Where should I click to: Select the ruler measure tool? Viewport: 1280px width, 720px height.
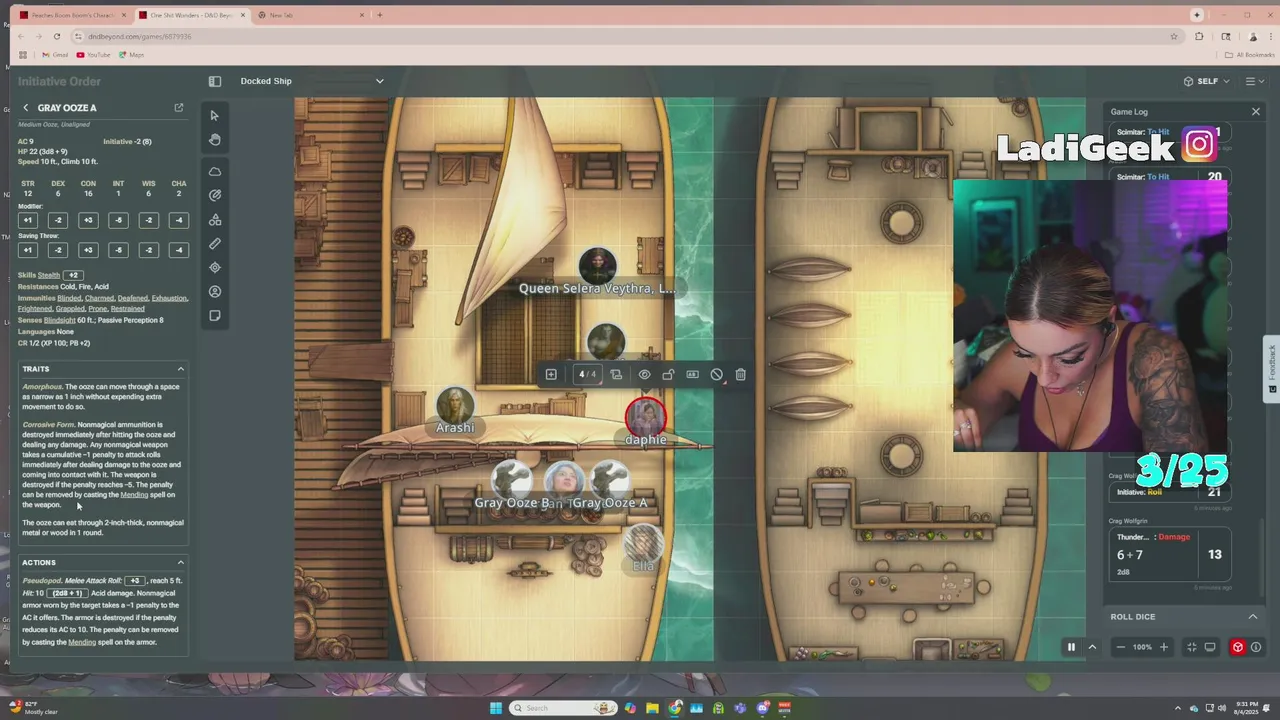point(215,244)
